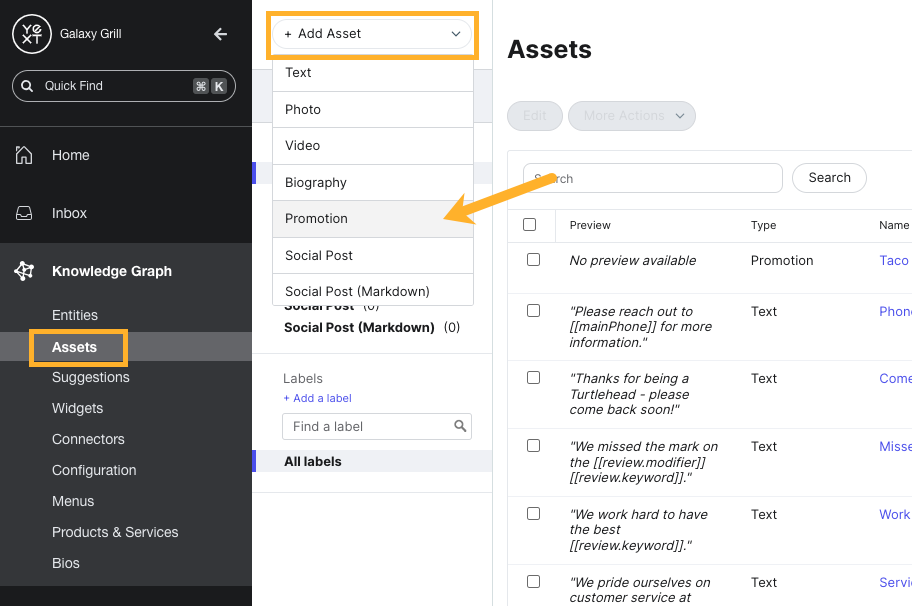Collapse sidebar with the back arrow
This screenshot has width=912, height=606.
click(x=221, y=34)
